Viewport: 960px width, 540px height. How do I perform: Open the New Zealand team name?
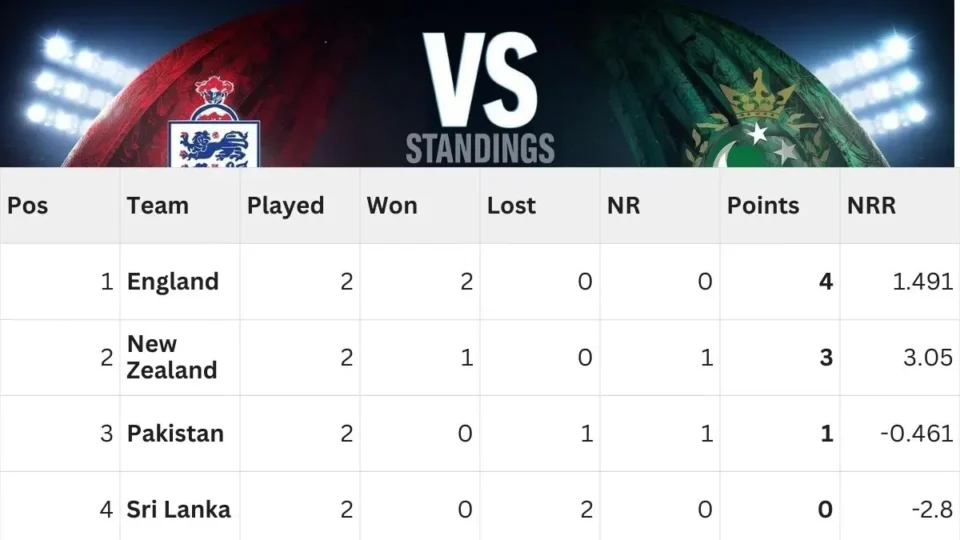pyautogui.click(x=171, y=357)
